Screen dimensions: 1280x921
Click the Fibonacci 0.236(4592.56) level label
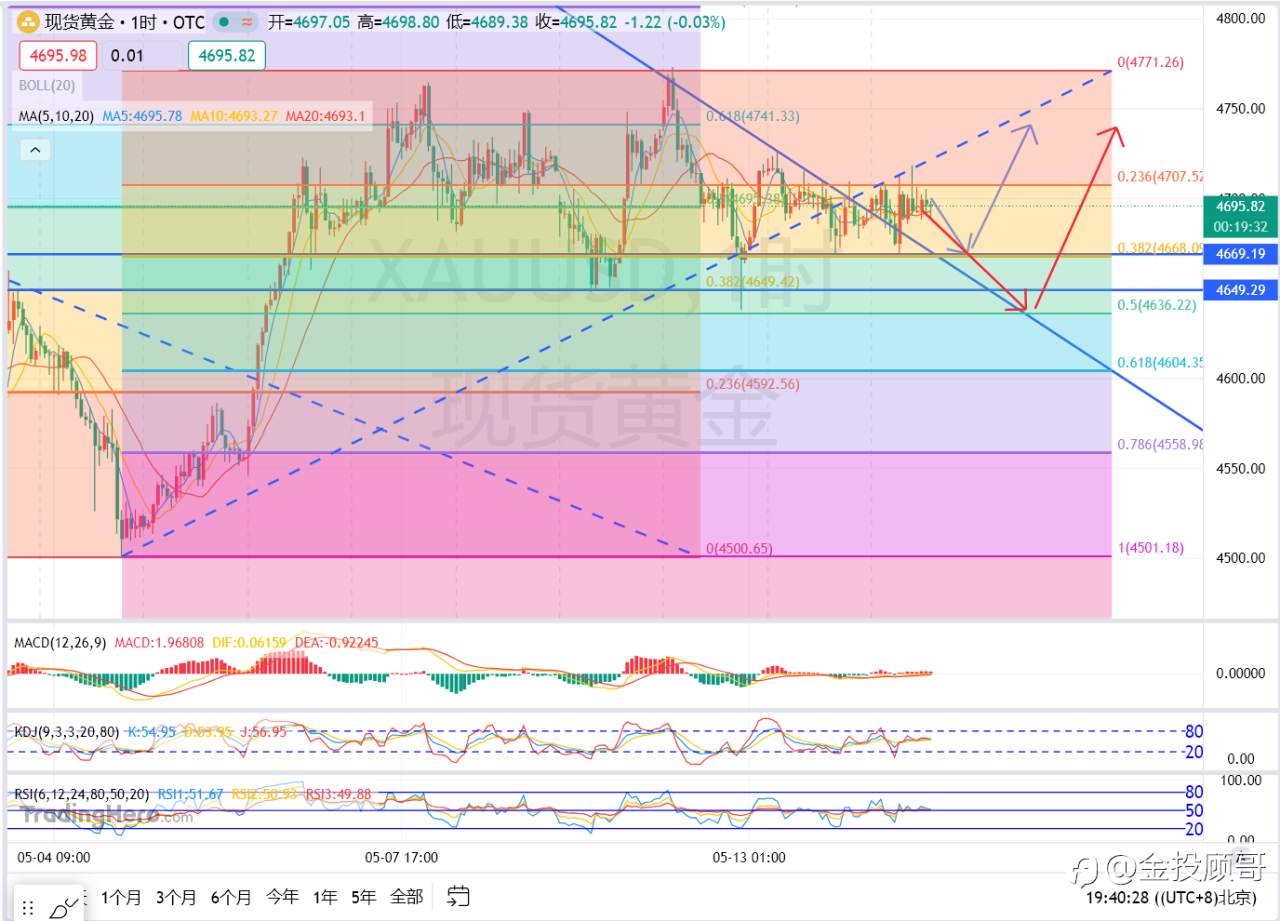click(x=754, y=384)
